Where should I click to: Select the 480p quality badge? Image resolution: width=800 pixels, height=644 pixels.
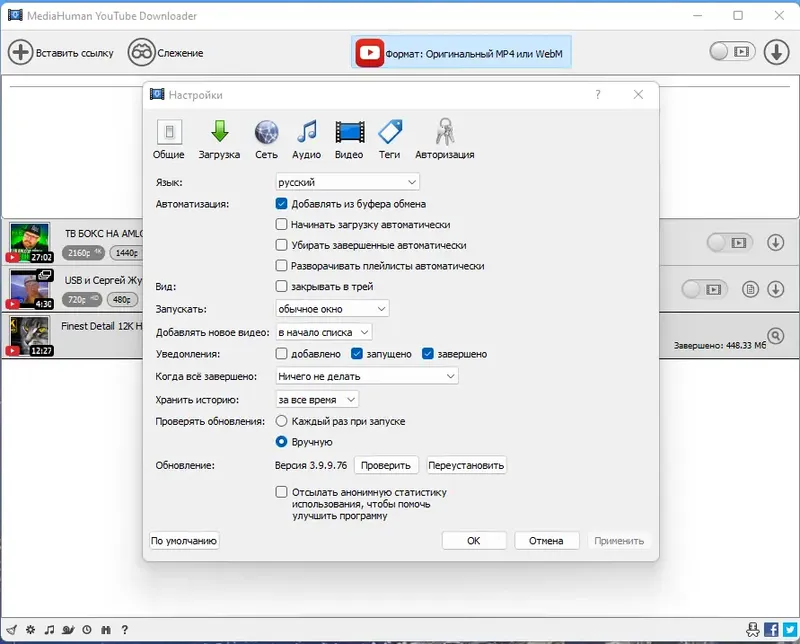[122, 300]
